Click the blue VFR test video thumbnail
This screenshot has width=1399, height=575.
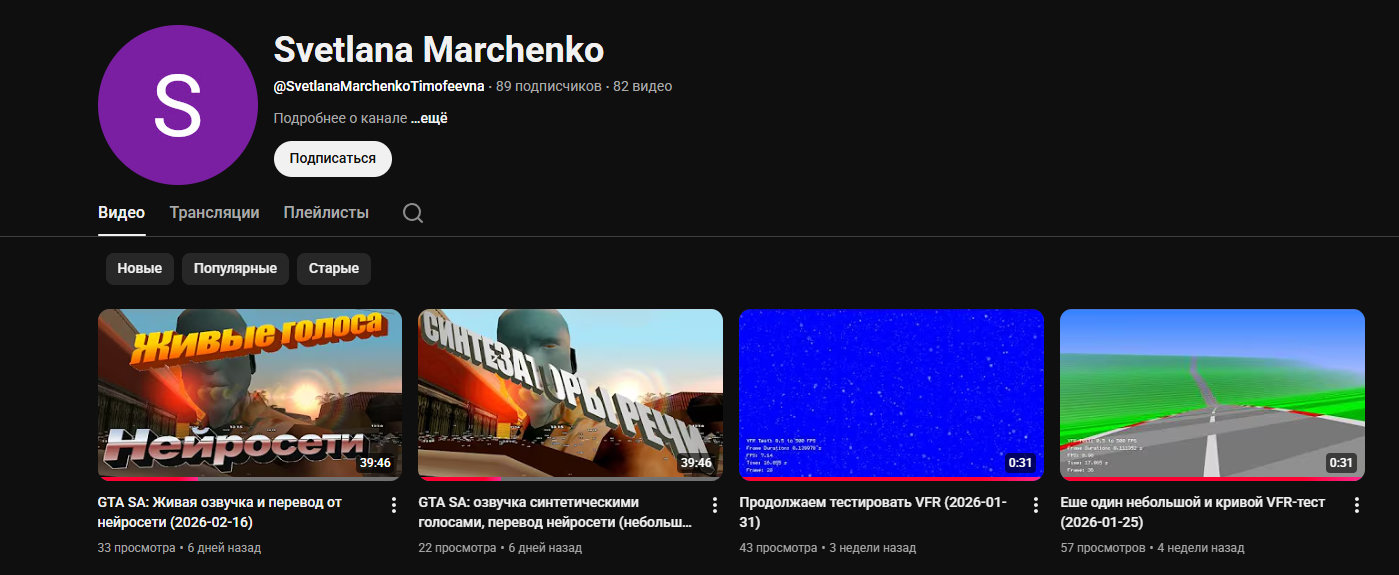click(x=891, y=394)
